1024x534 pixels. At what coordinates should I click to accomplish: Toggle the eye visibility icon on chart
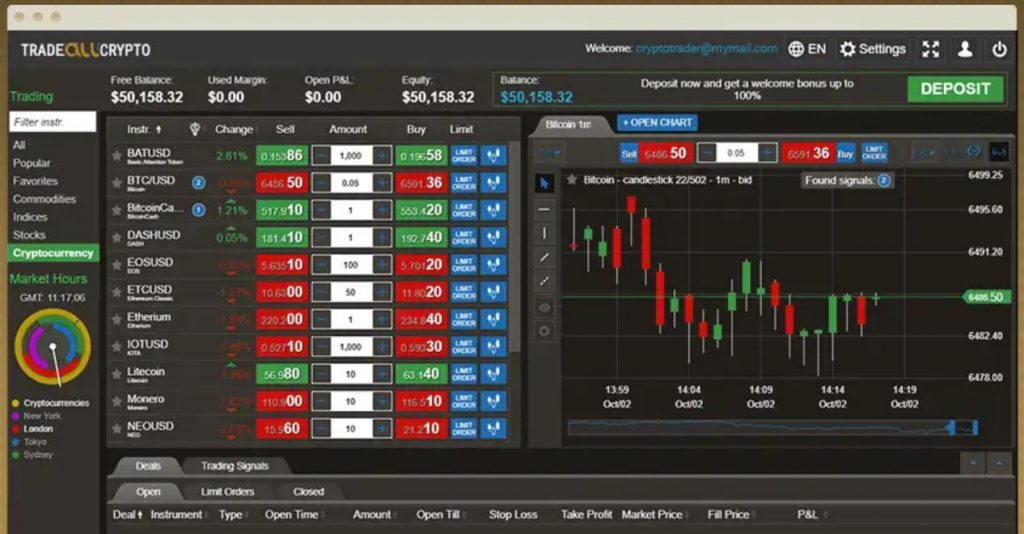pyautogui.click(x=545, y=307)
